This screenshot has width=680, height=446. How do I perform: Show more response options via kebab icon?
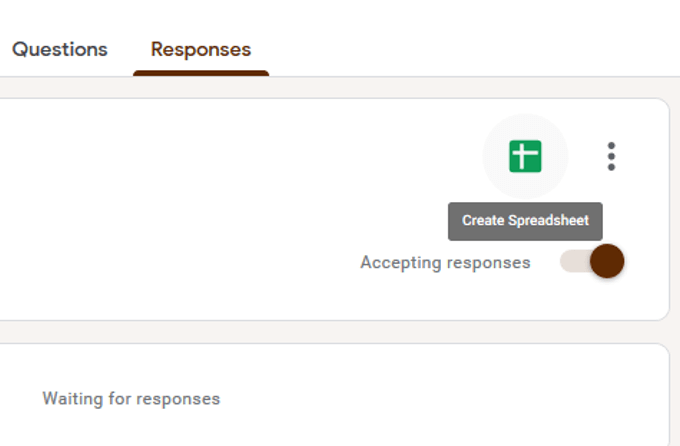point(611,156)
